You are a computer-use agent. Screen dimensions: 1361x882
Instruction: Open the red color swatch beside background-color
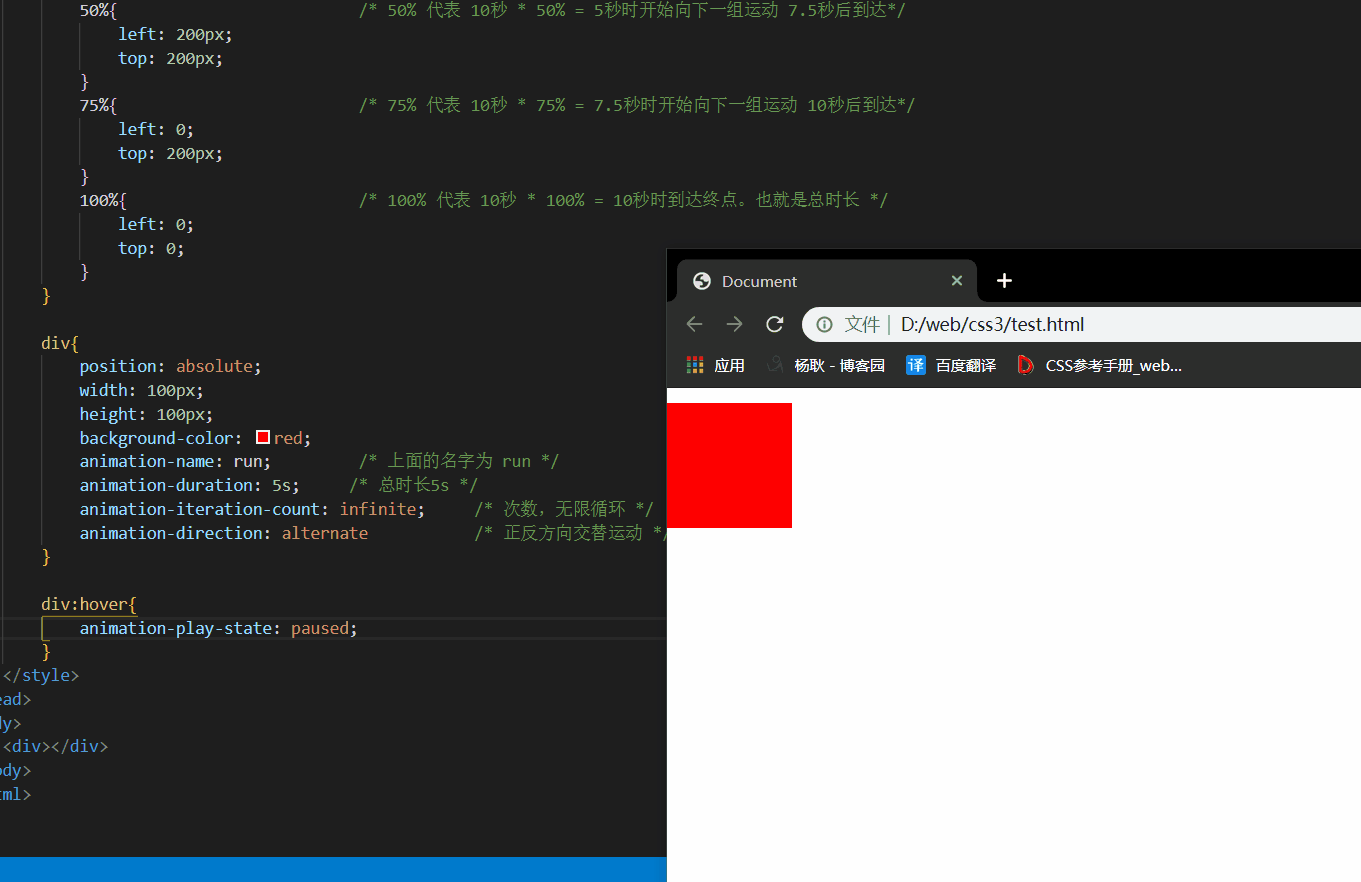(263, 437)
